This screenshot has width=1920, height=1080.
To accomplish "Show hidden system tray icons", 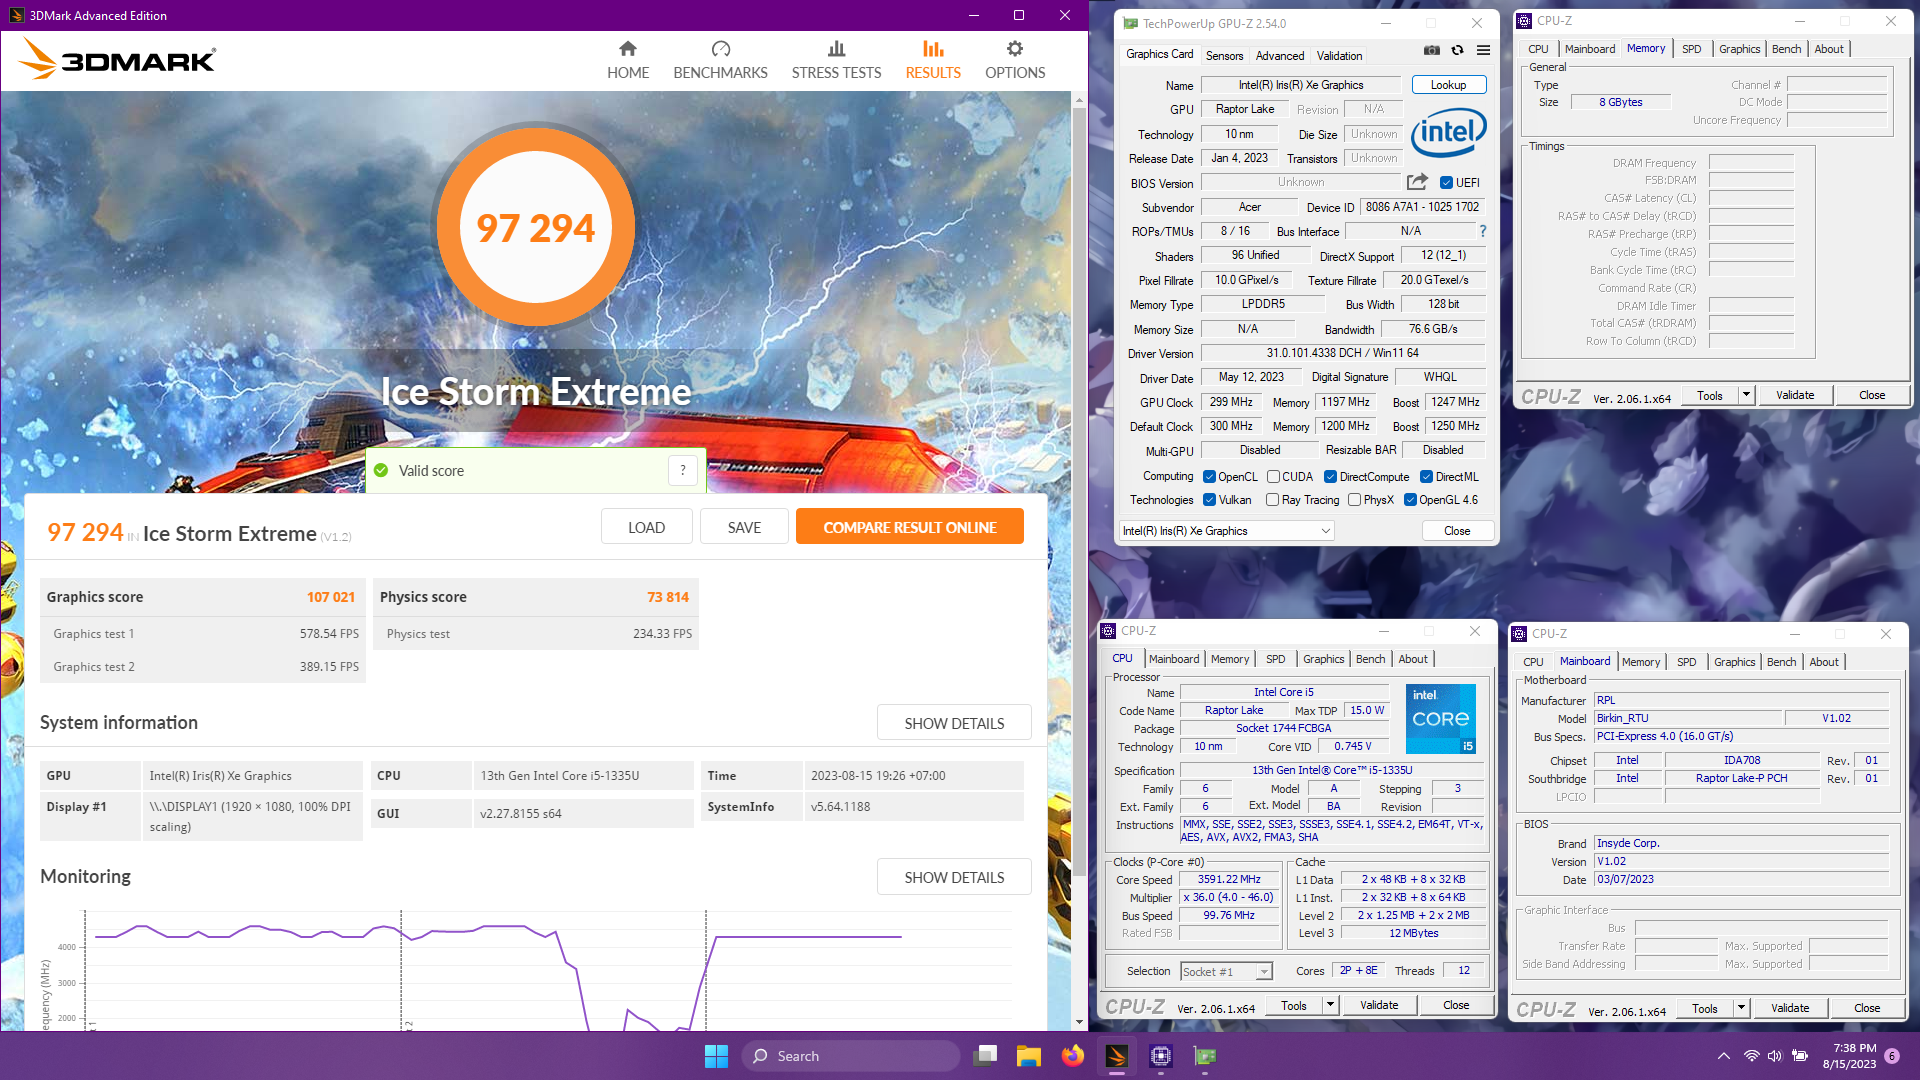I will 1724,1056.
